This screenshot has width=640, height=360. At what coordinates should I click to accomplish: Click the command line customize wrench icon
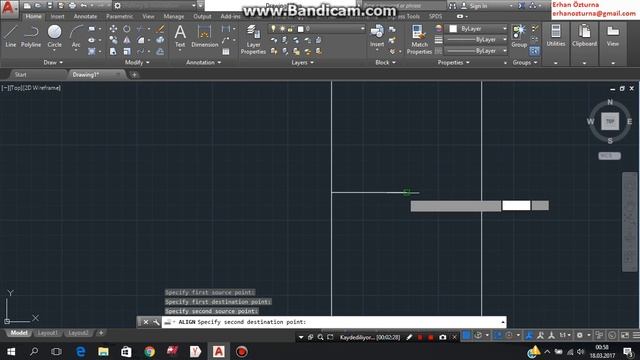point(156,322)
